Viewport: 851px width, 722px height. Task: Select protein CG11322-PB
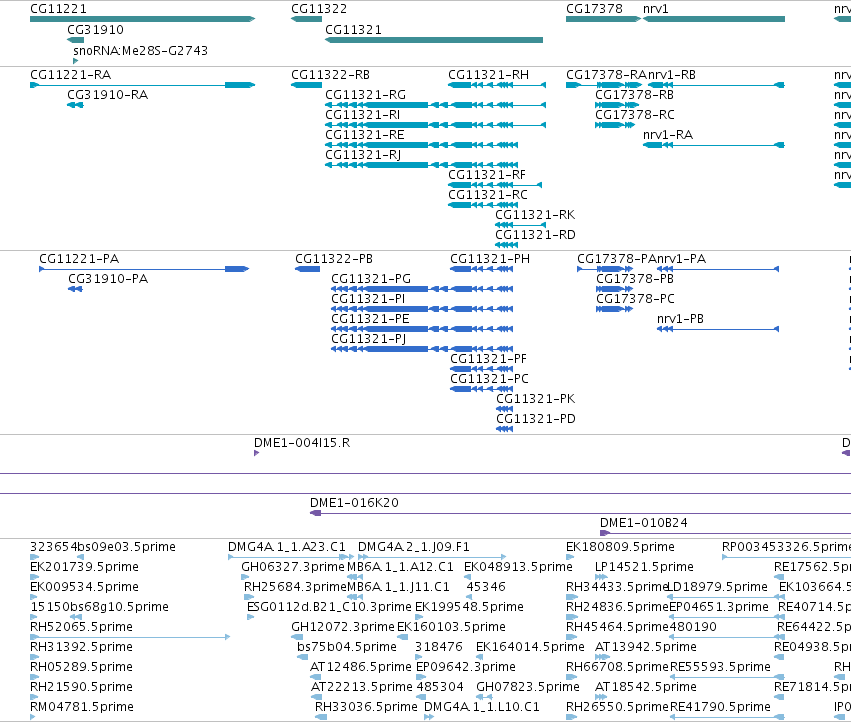pyautogui.click(x=307, y=269)
